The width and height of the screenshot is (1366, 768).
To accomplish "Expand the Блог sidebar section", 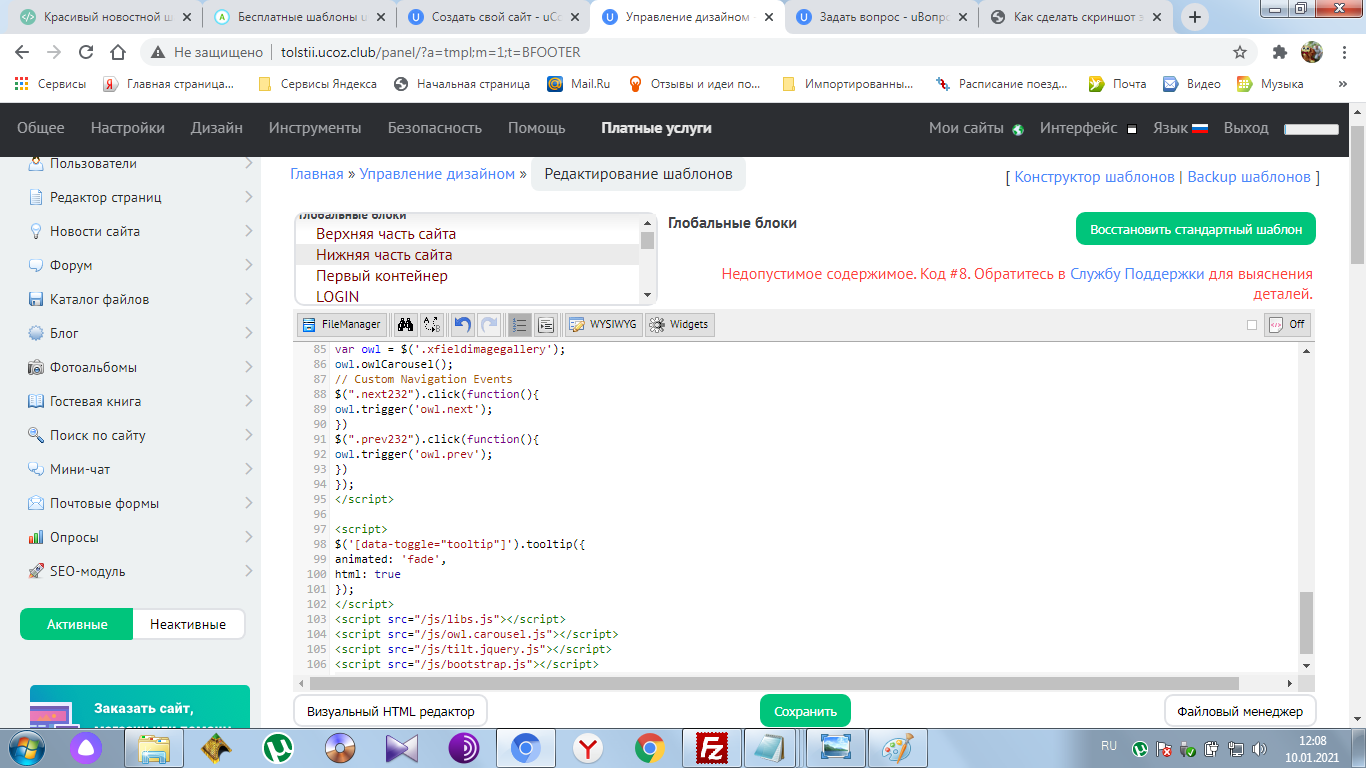I will [248, 333].
